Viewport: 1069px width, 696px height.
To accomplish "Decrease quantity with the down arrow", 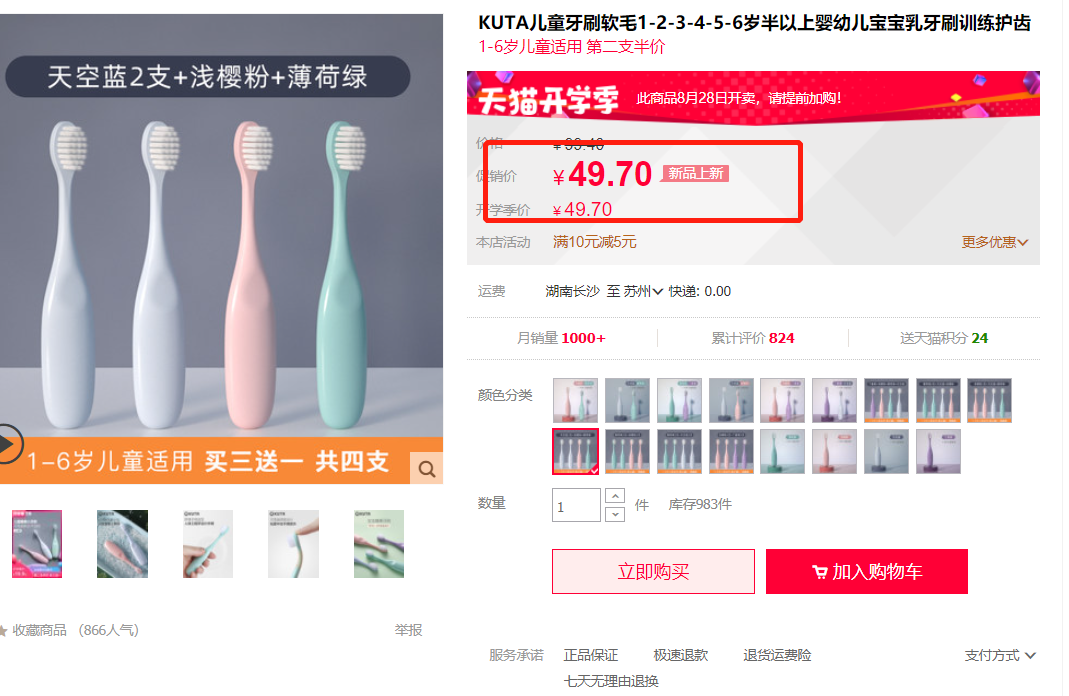I will point(616,514).
